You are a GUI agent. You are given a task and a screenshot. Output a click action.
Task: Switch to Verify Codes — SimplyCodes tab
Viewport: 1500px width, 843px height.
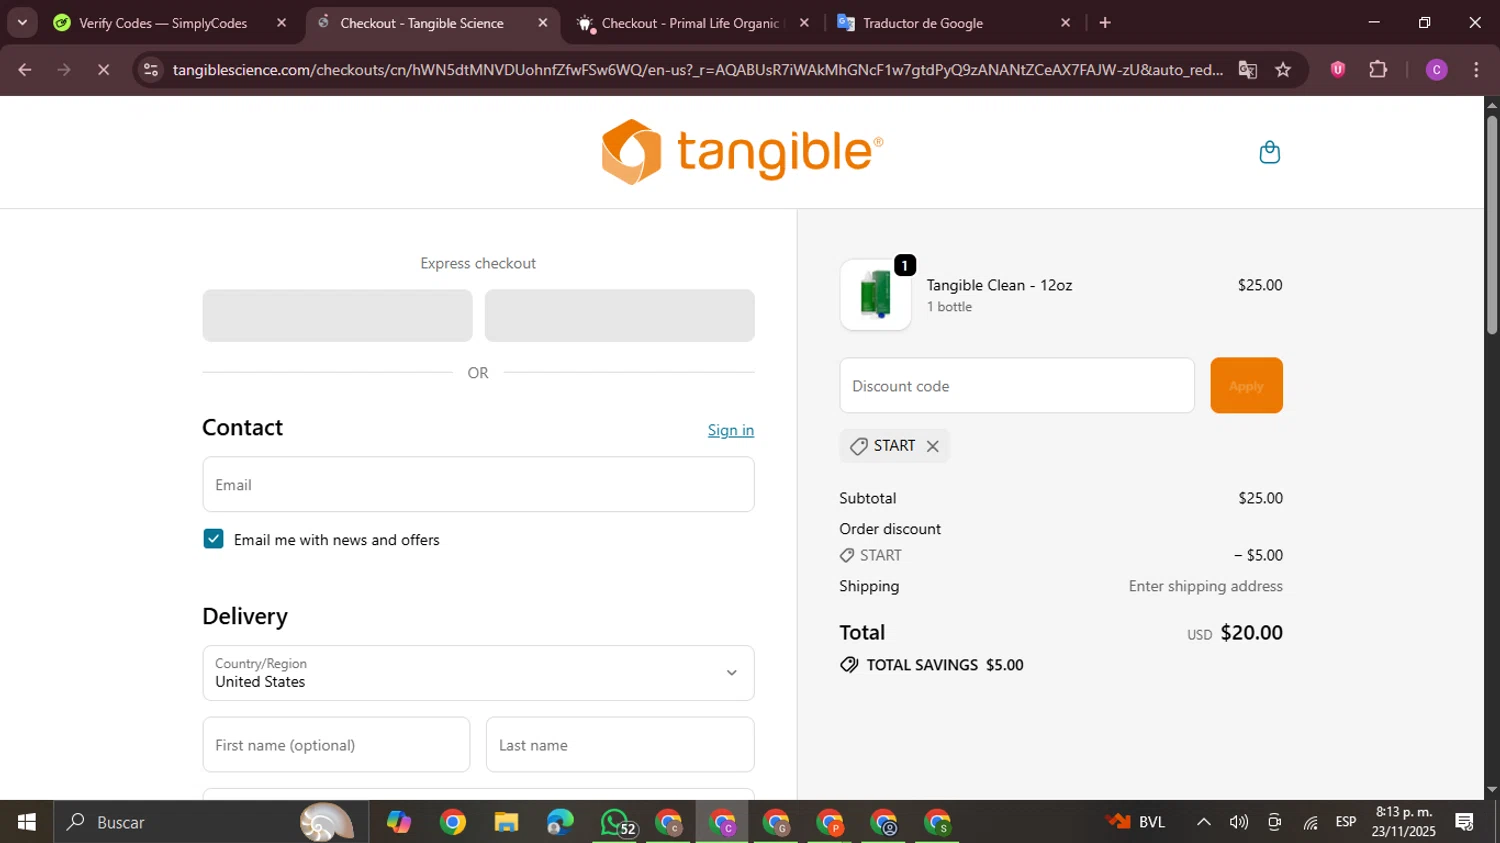pos(163,23)
